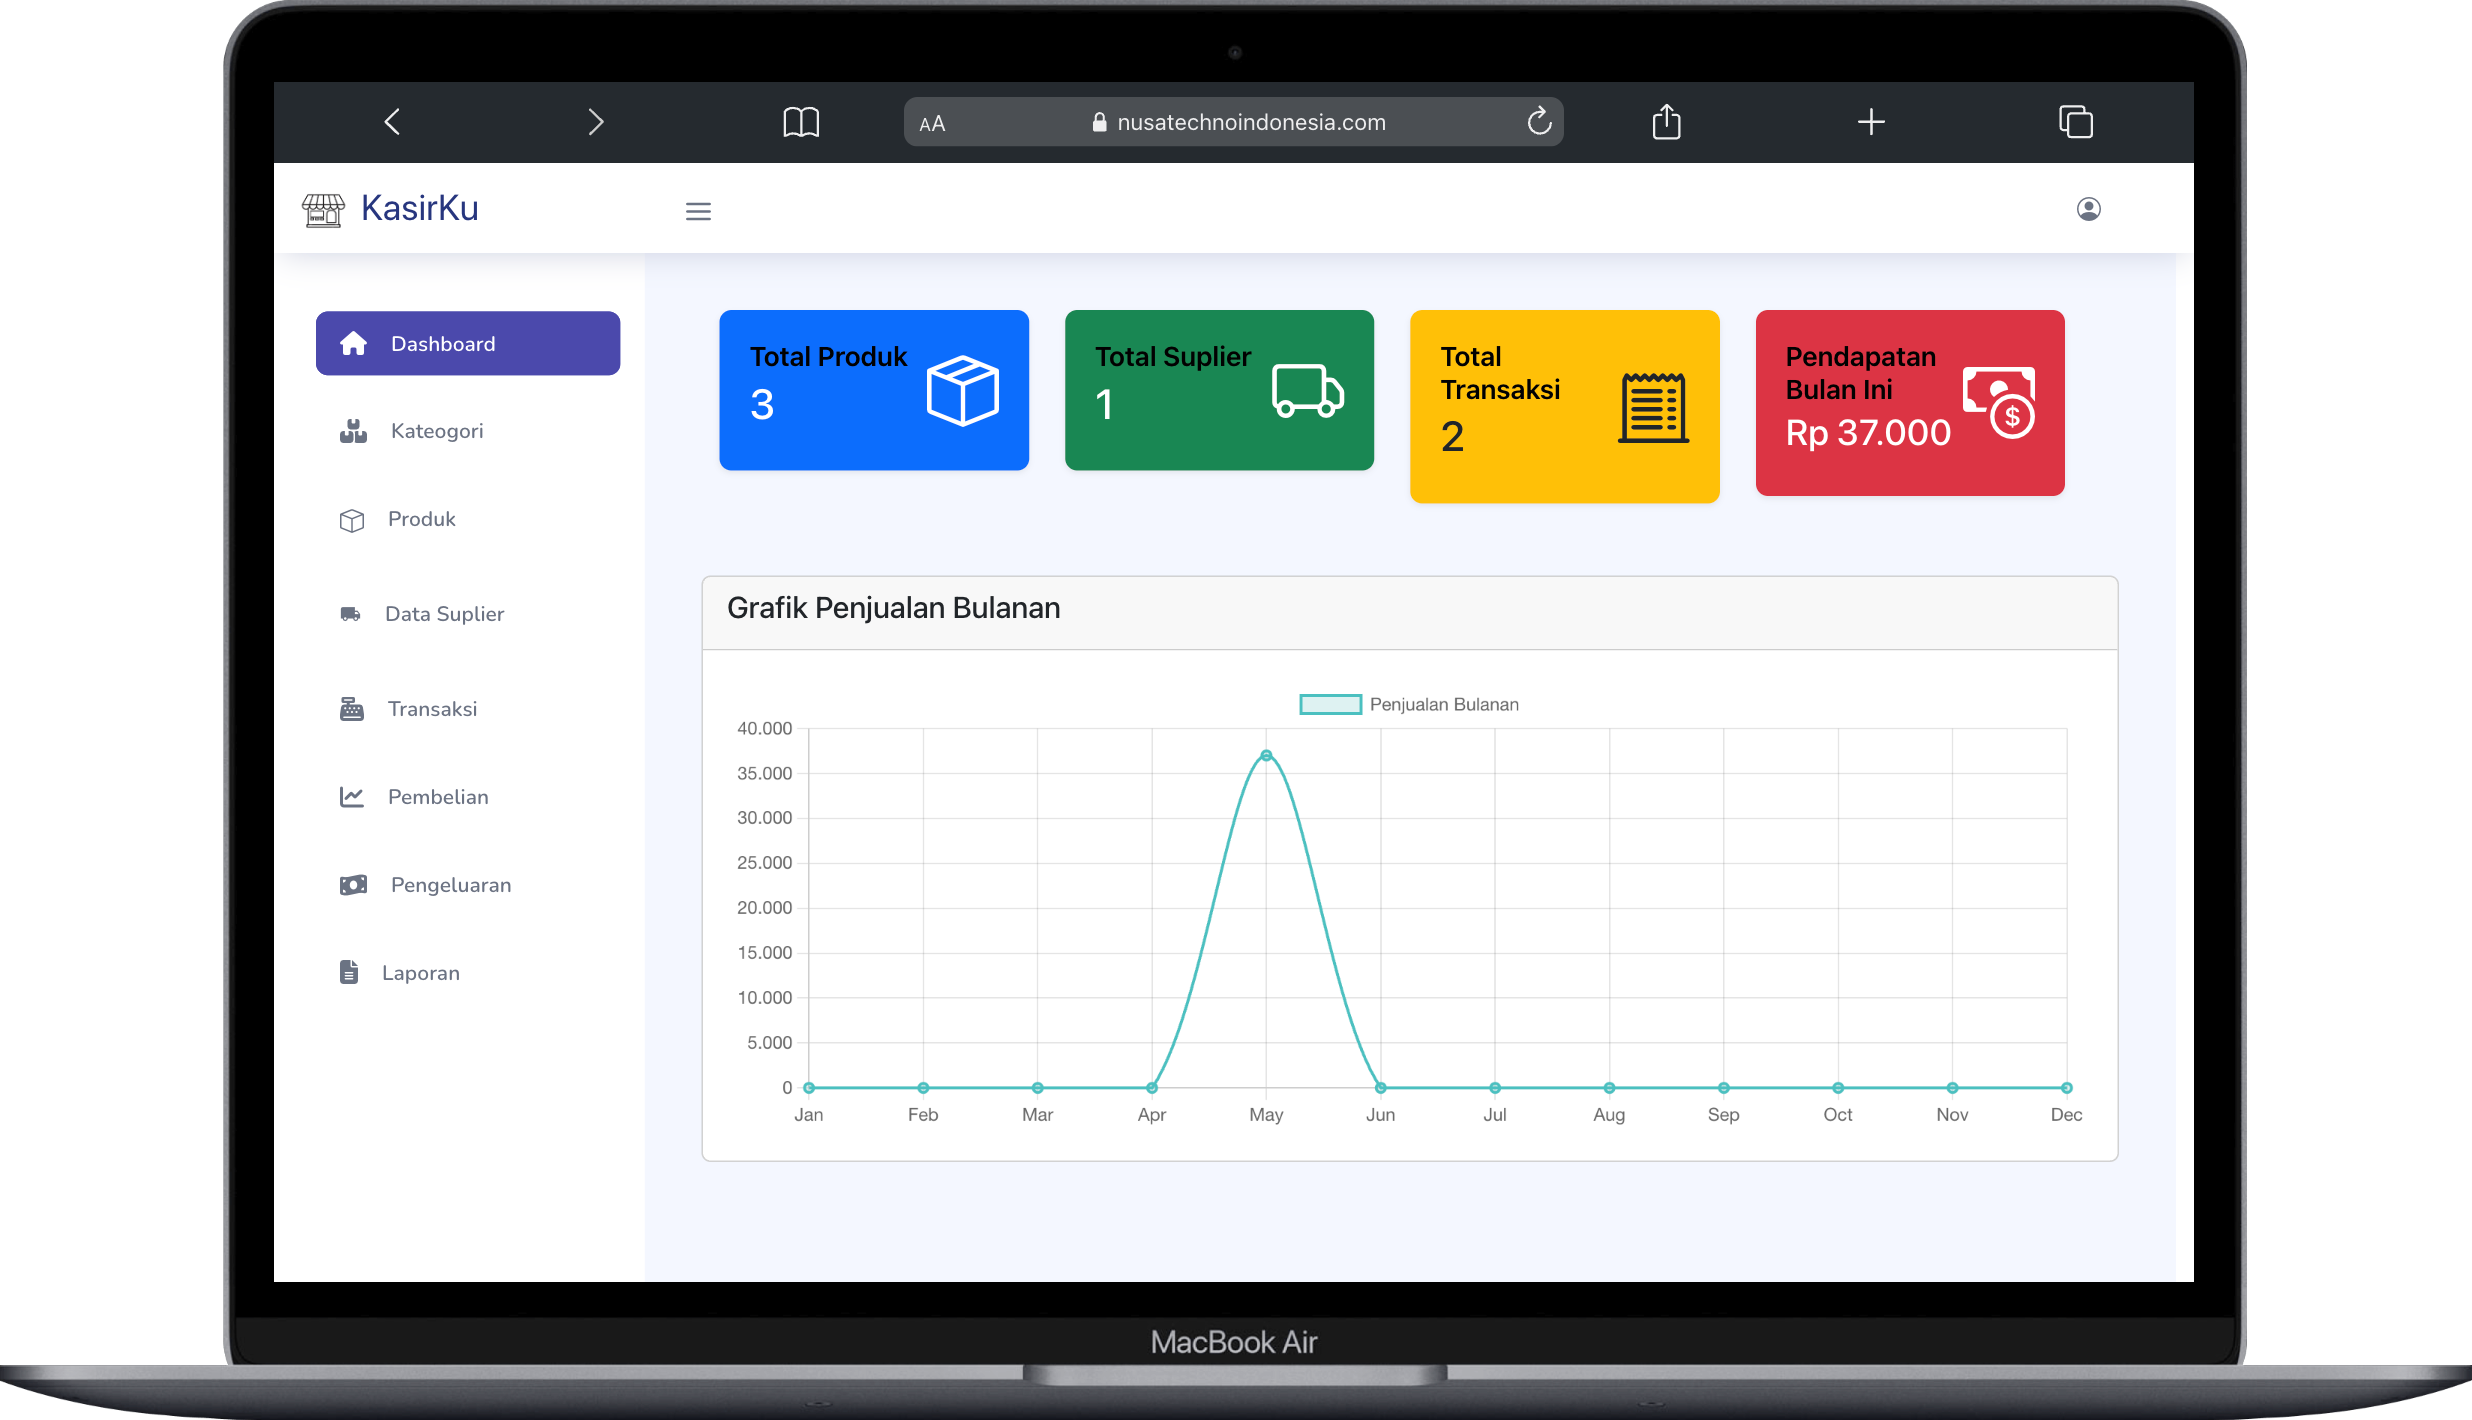
Task: Click the nusatechnoindonesia.com address bar
Action: click(1250, 122)
